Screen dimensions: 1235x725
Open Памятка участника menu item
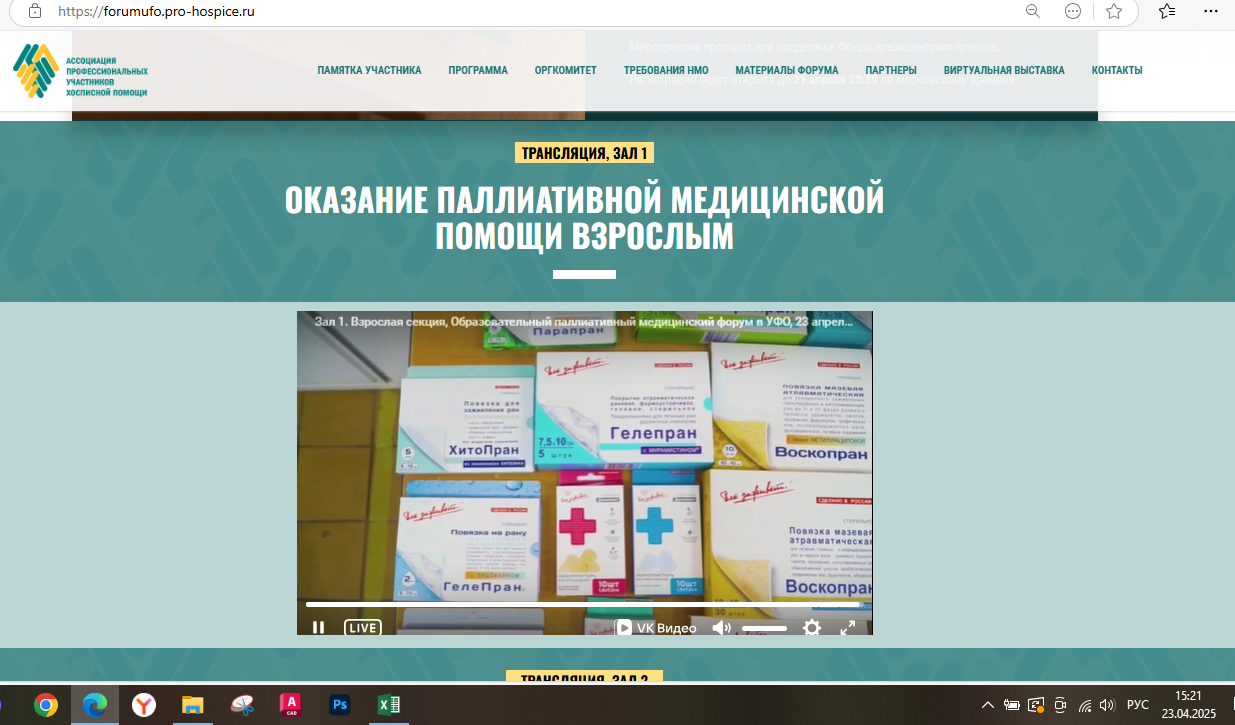coord(369,71)
